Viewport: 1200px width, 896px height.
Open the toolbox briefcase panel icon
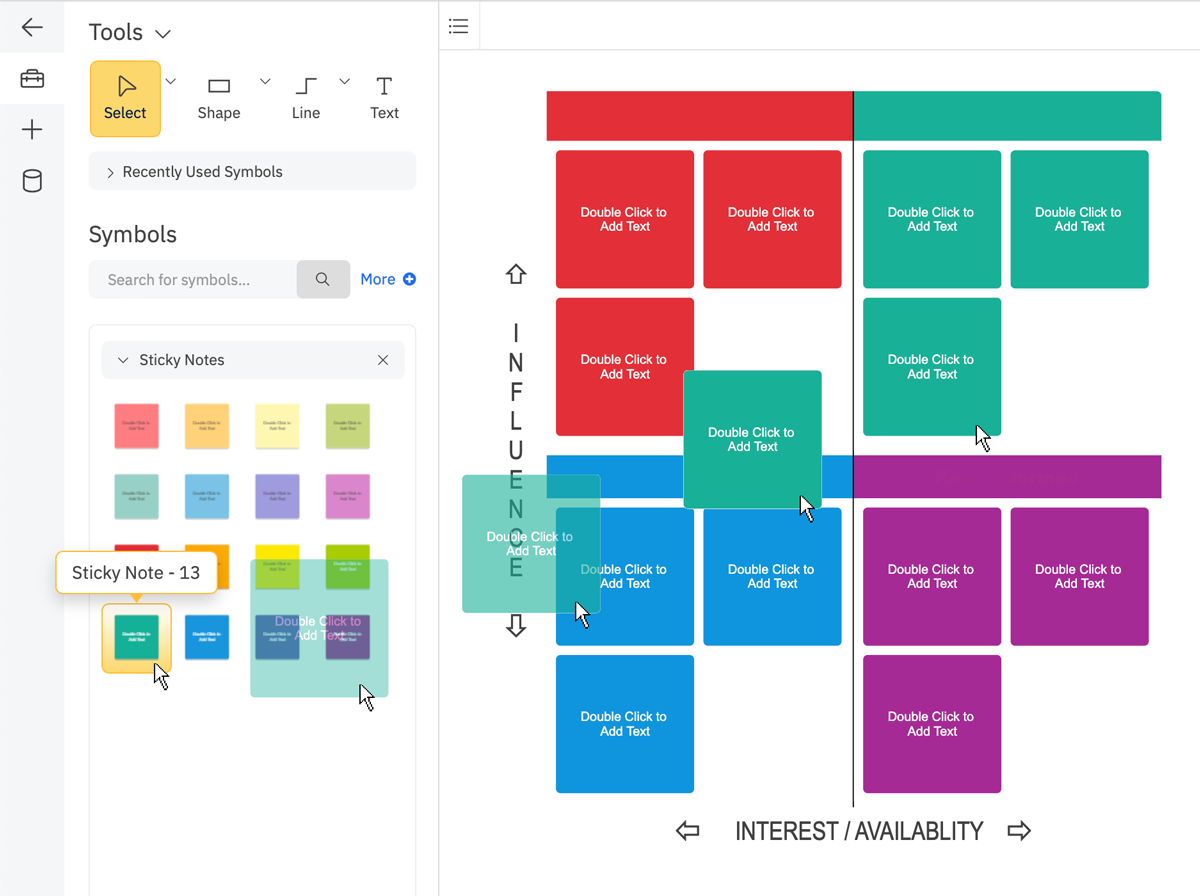point(32,79)
